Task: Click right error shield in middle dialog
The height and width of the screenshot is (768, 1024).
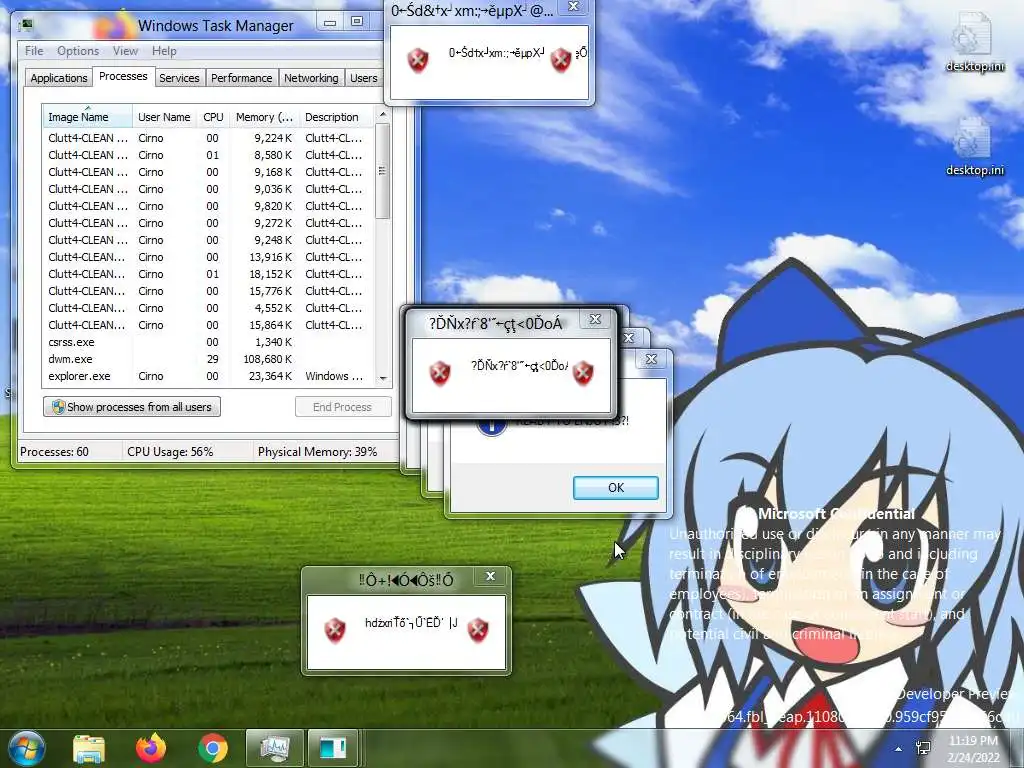Action: click(x=583, y=374)
